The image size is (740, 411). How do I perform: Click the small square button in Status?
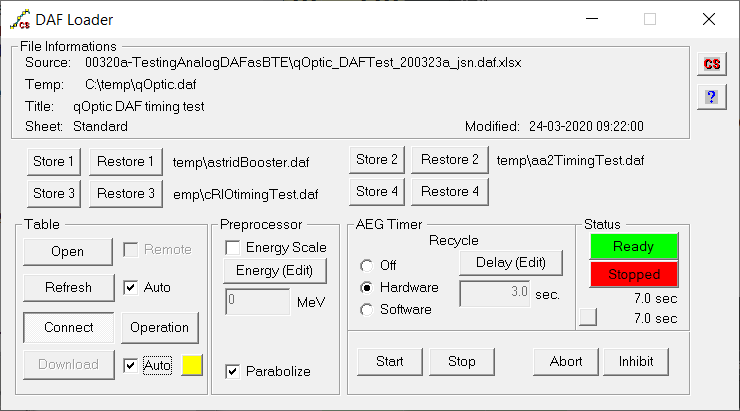click(588, 317)
